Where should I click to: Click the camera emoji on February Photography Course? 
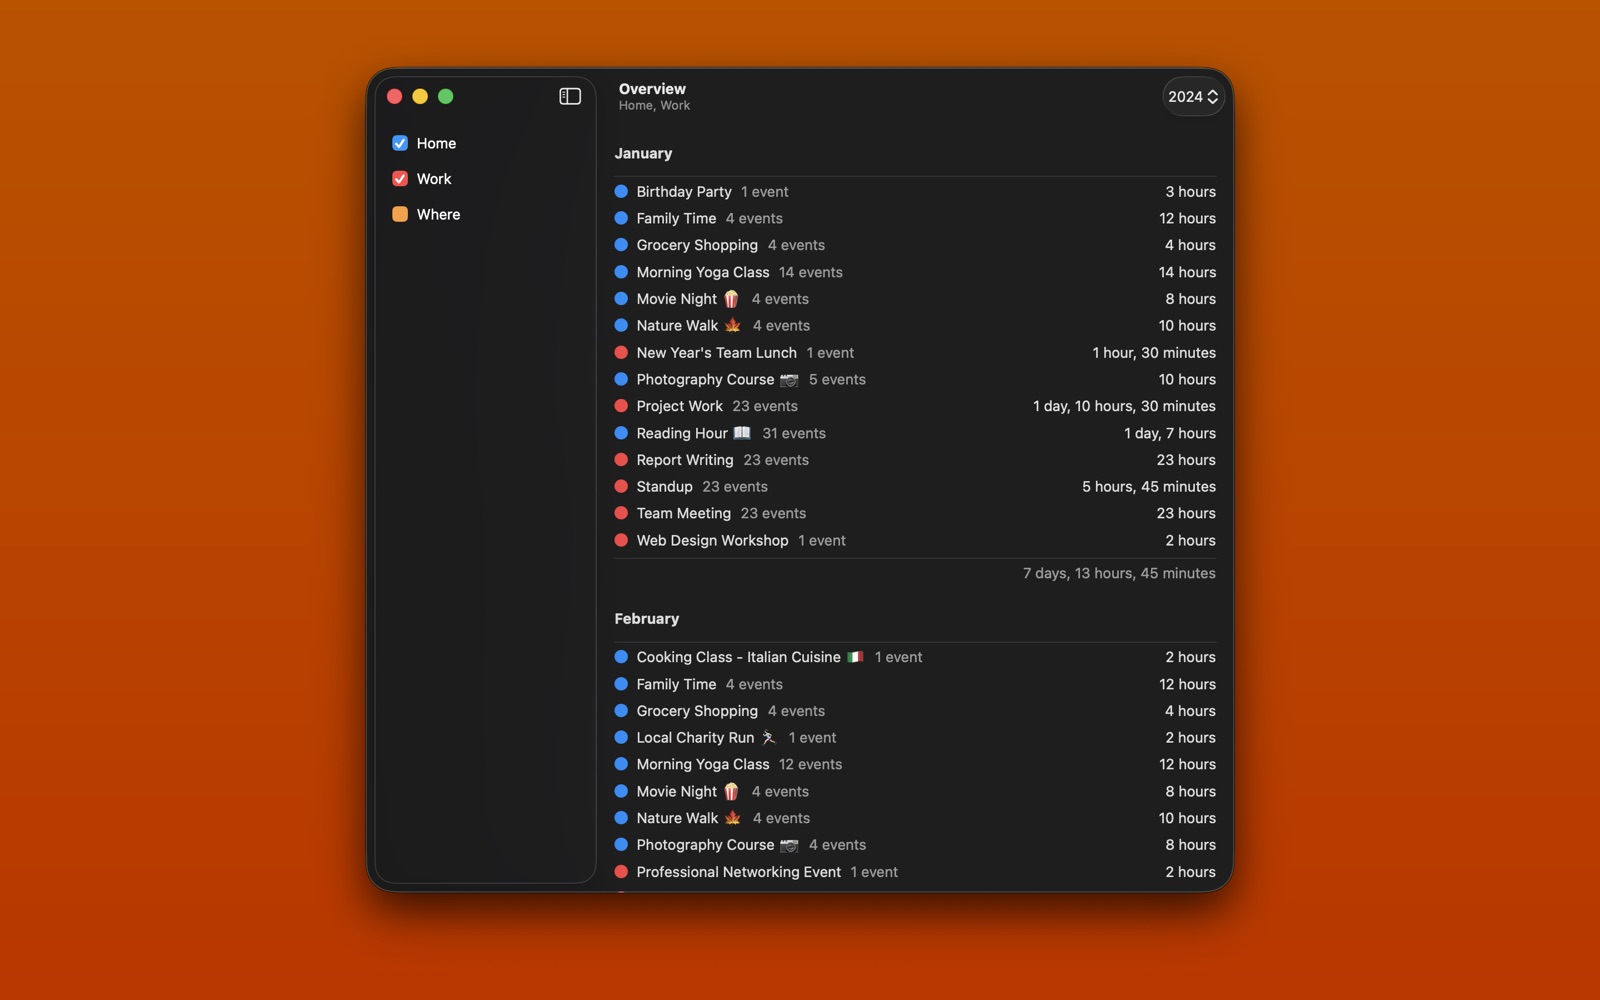tap(789, 845)
